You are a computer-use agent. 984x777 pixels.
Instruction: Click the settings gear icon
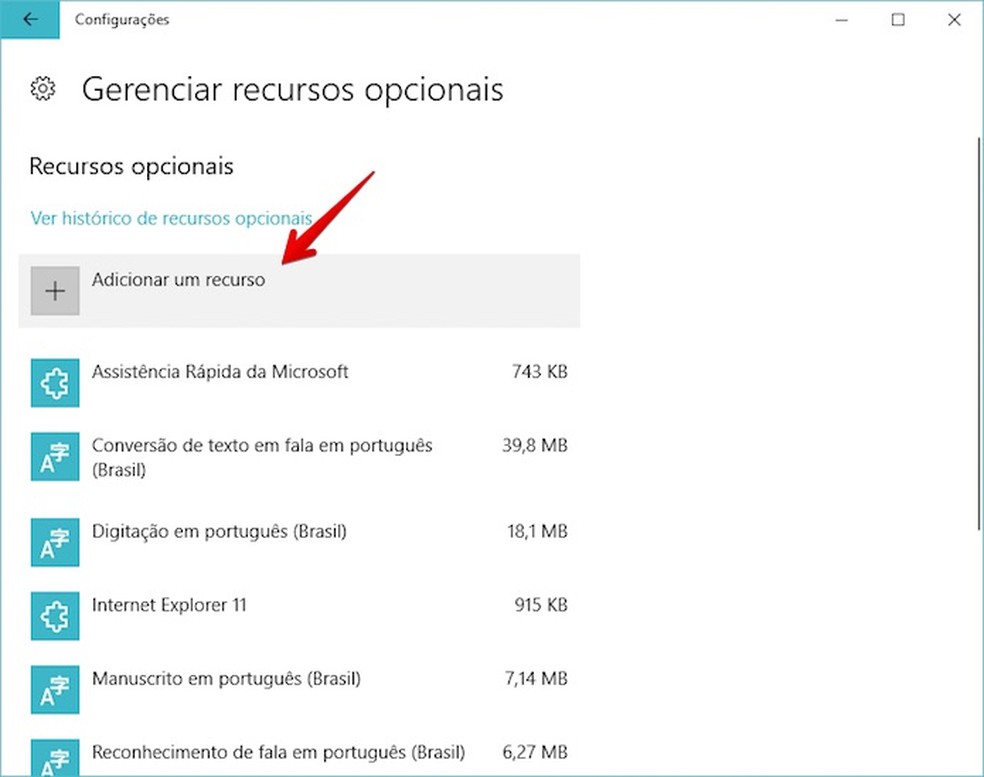click(x=42, y=89)
